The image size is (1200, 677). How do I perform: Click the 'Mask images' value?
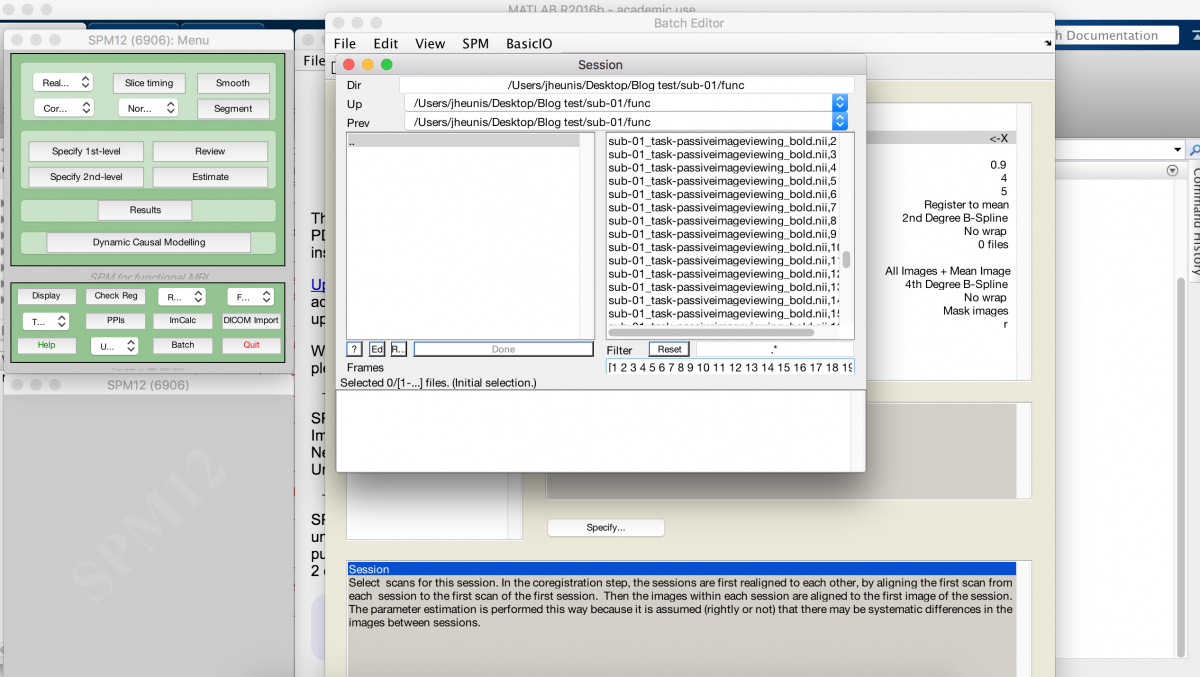point(975,311)
